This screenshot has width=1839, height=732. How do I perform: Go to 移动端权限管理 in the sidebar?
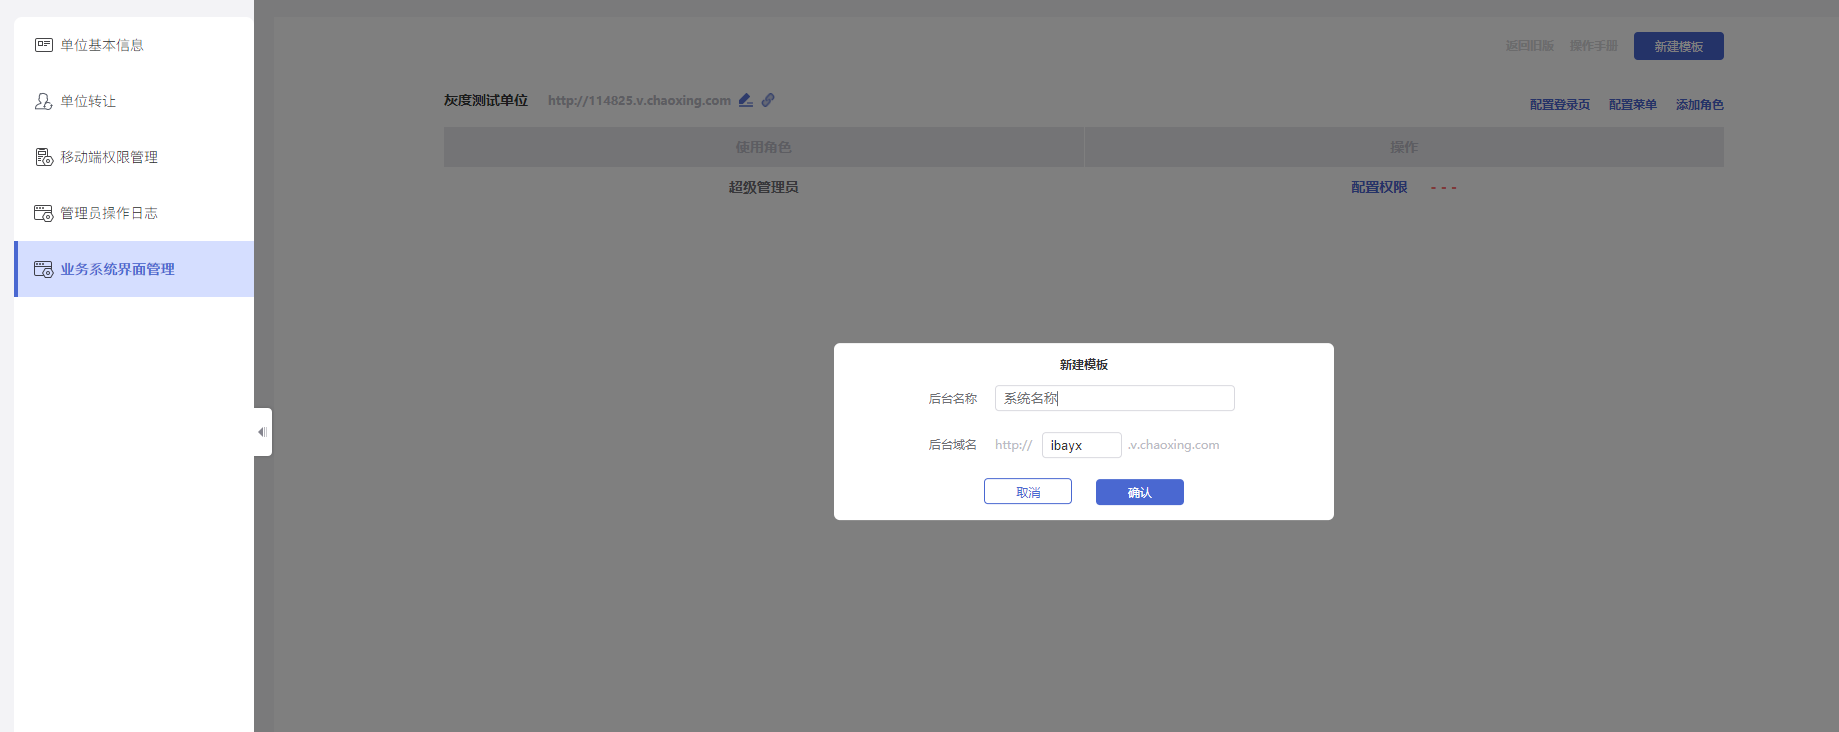(x=133, y=157)
